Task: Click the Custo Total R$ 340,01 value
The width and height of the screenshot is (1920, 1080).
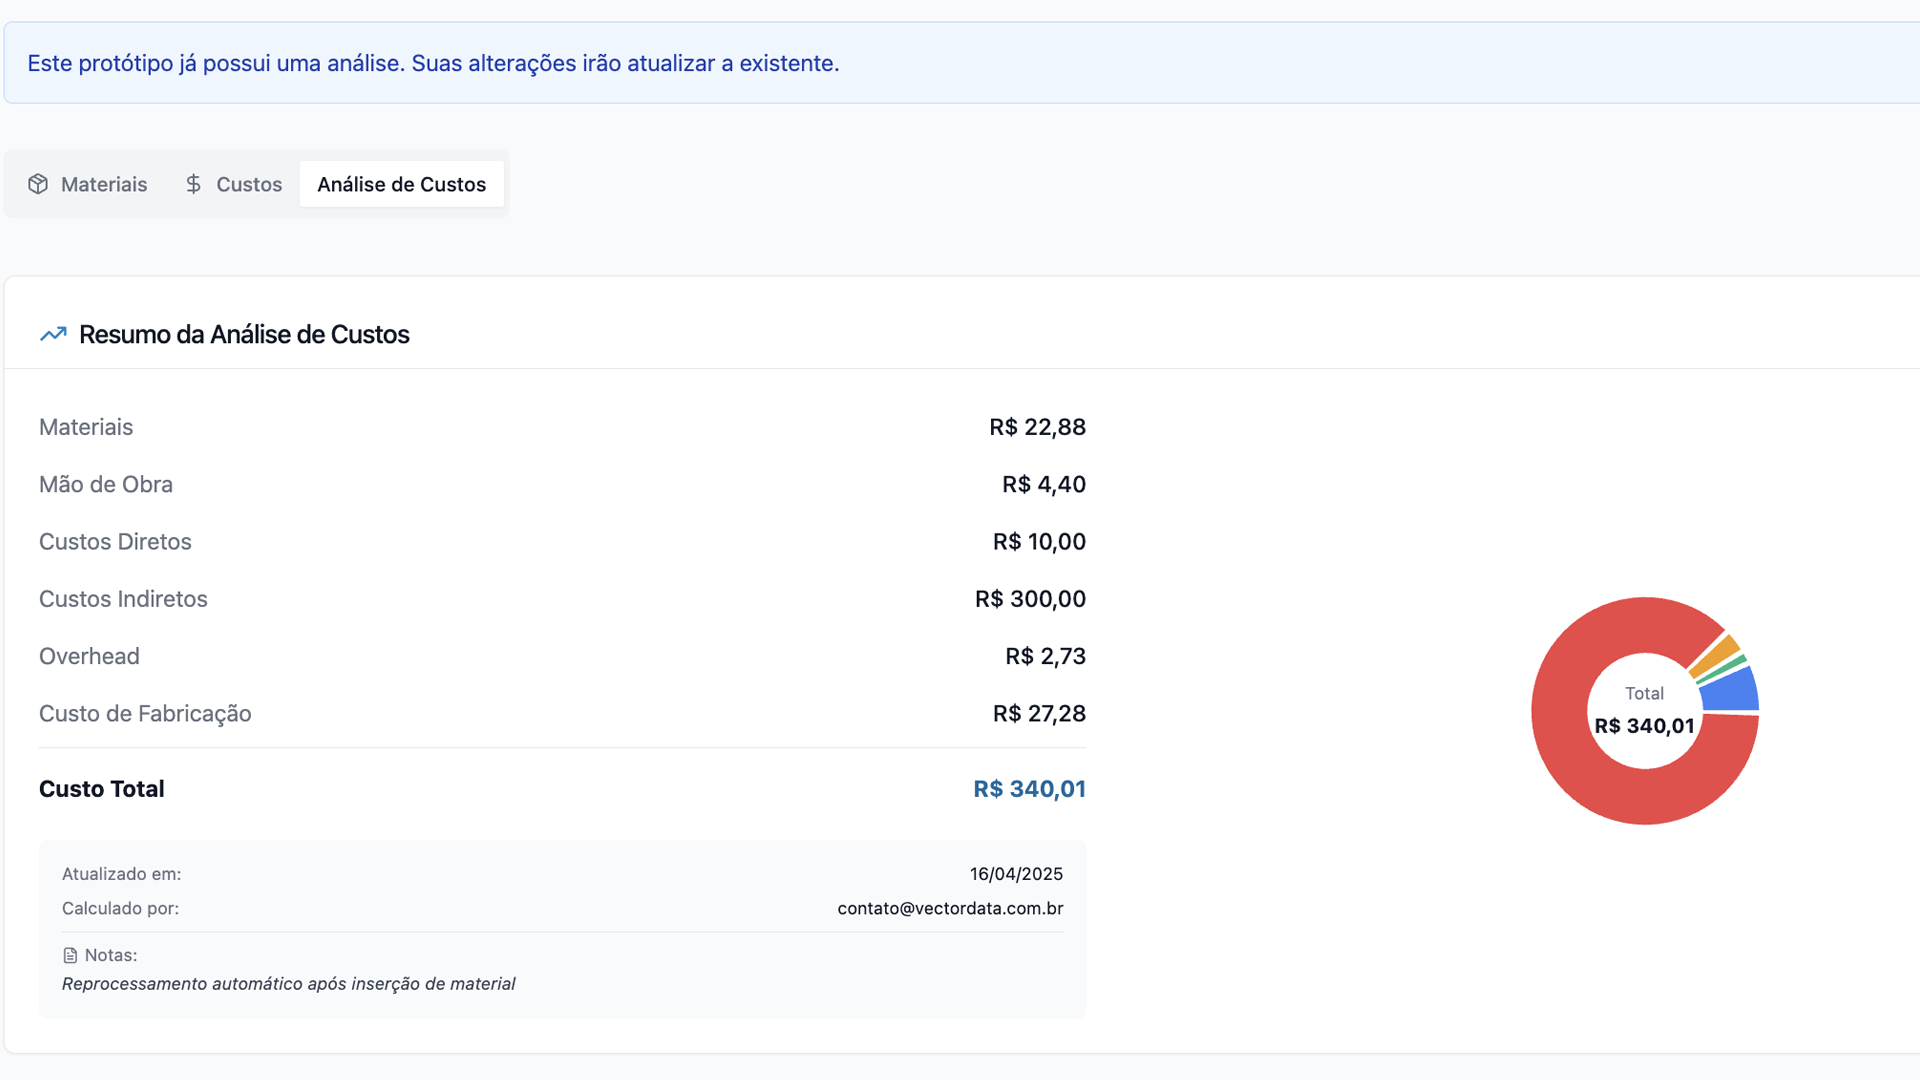Action: (x=1029, y=789)
